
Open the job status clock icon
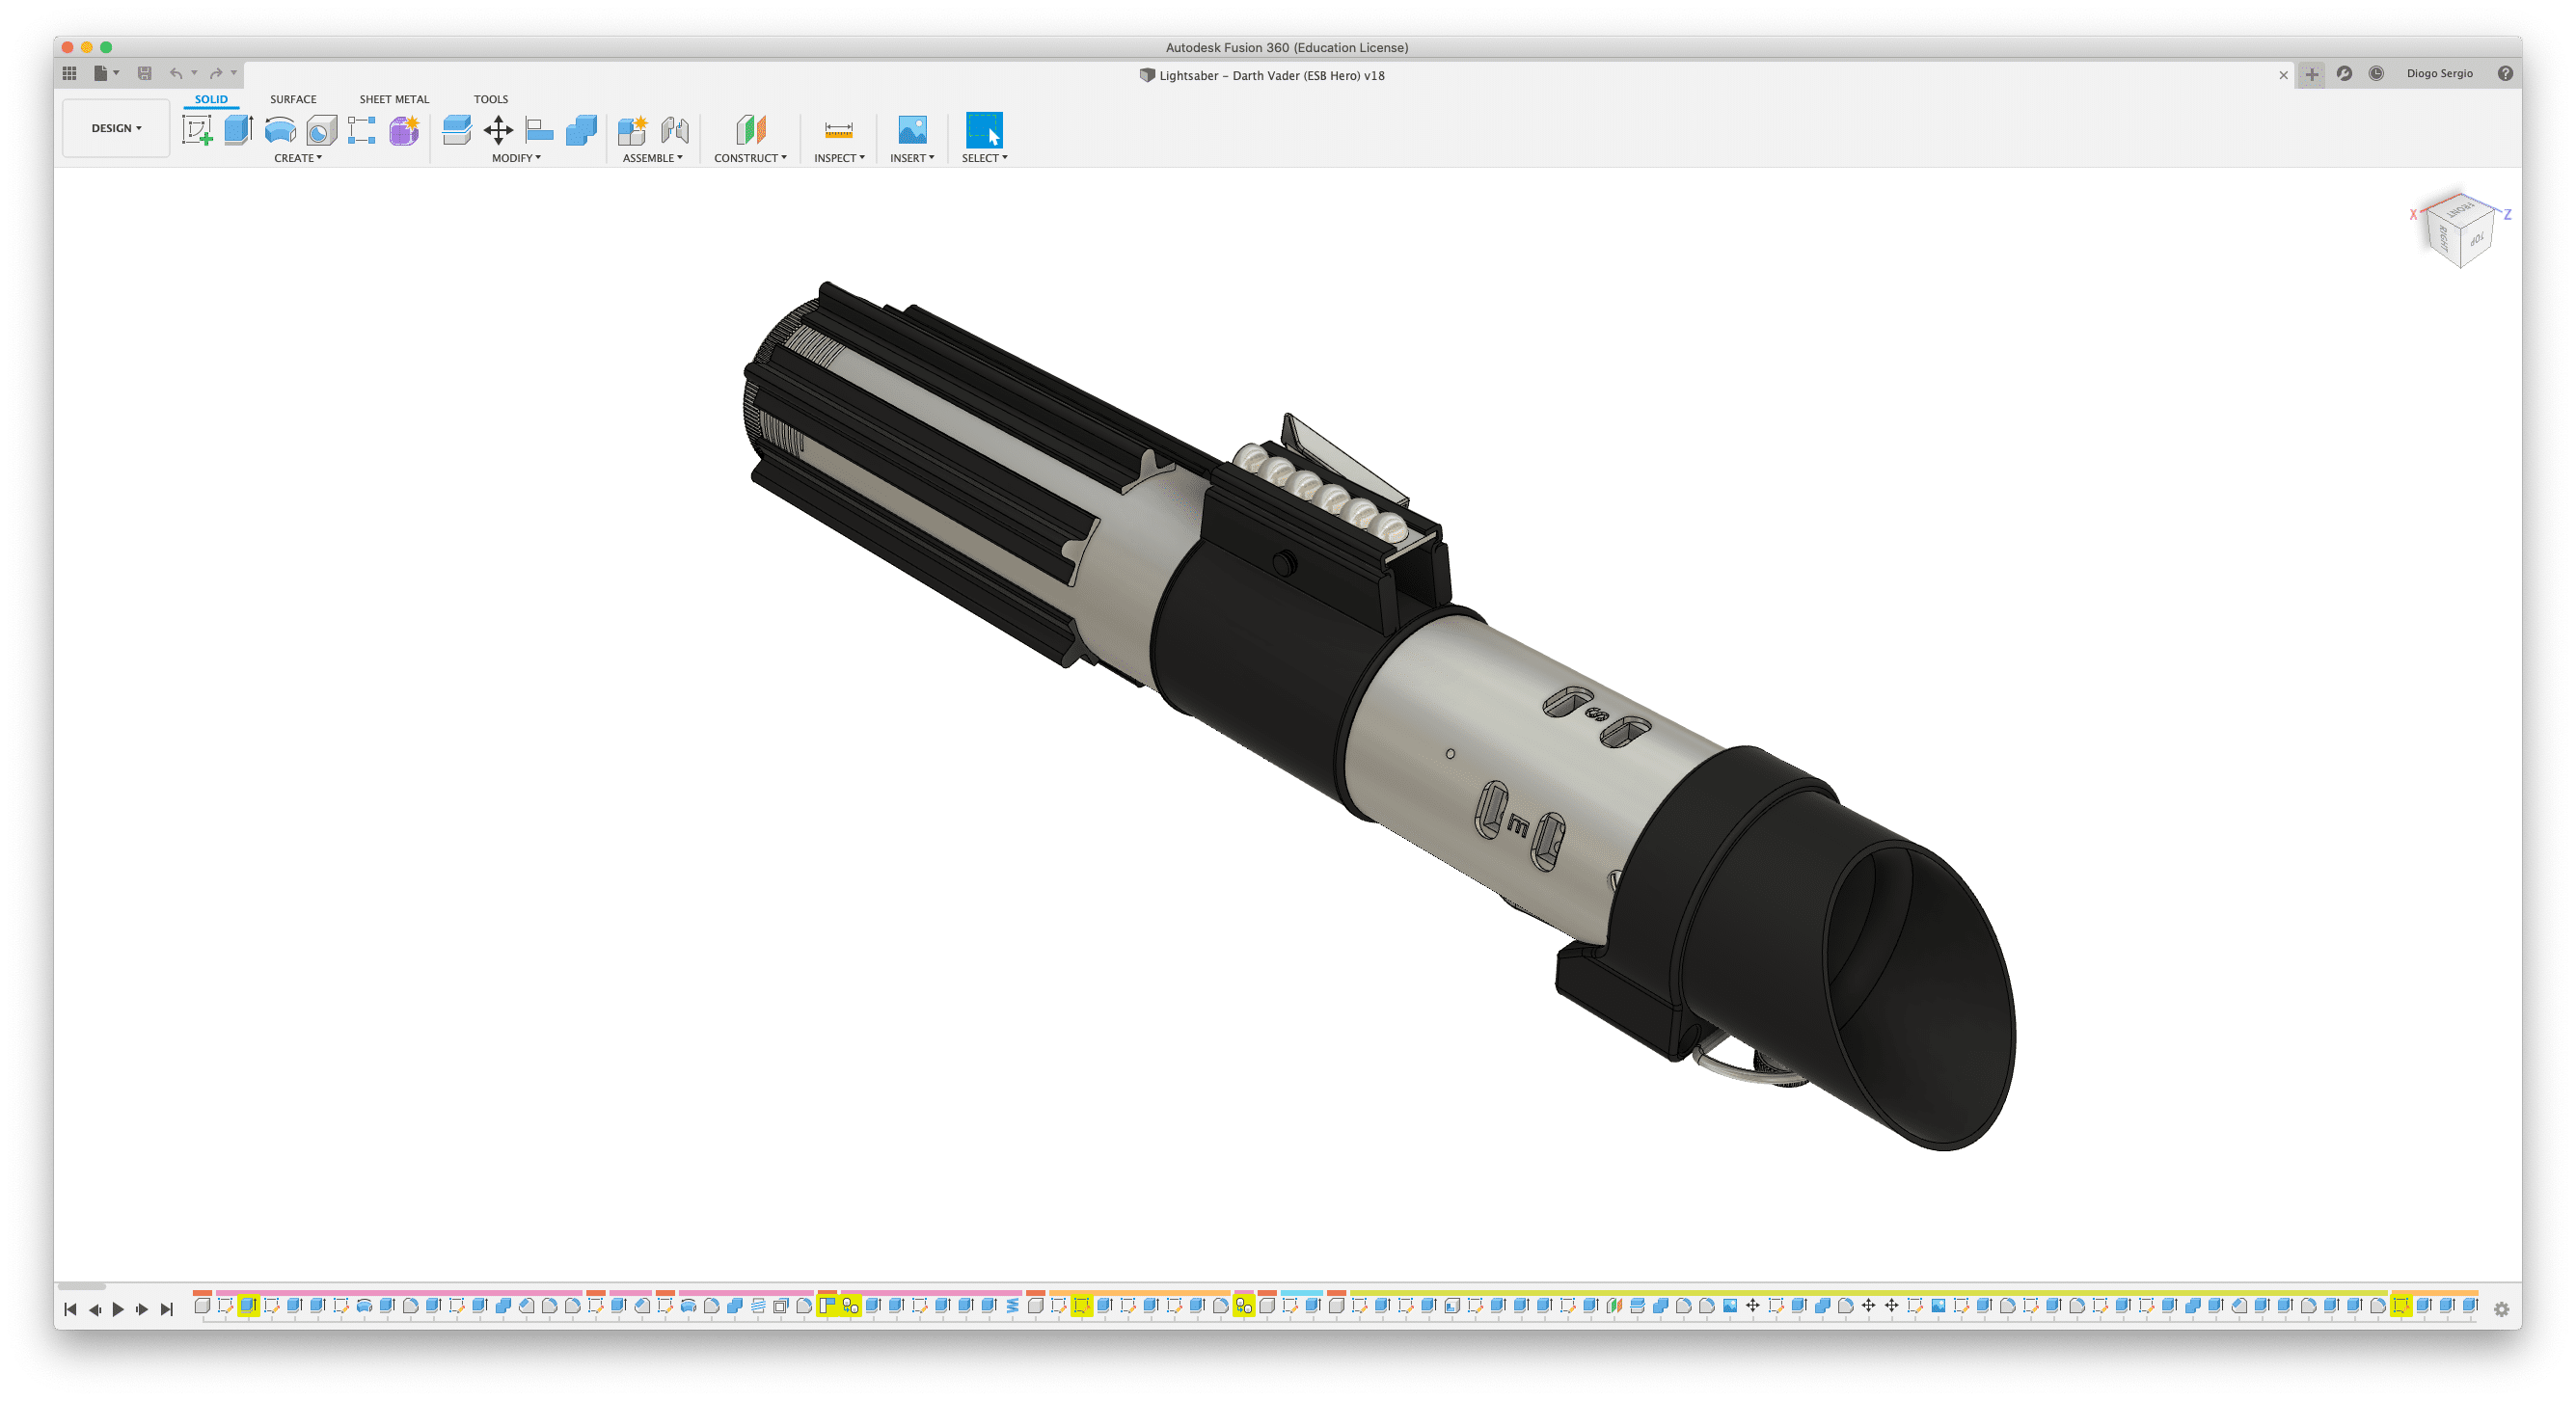pos(2376,73)
